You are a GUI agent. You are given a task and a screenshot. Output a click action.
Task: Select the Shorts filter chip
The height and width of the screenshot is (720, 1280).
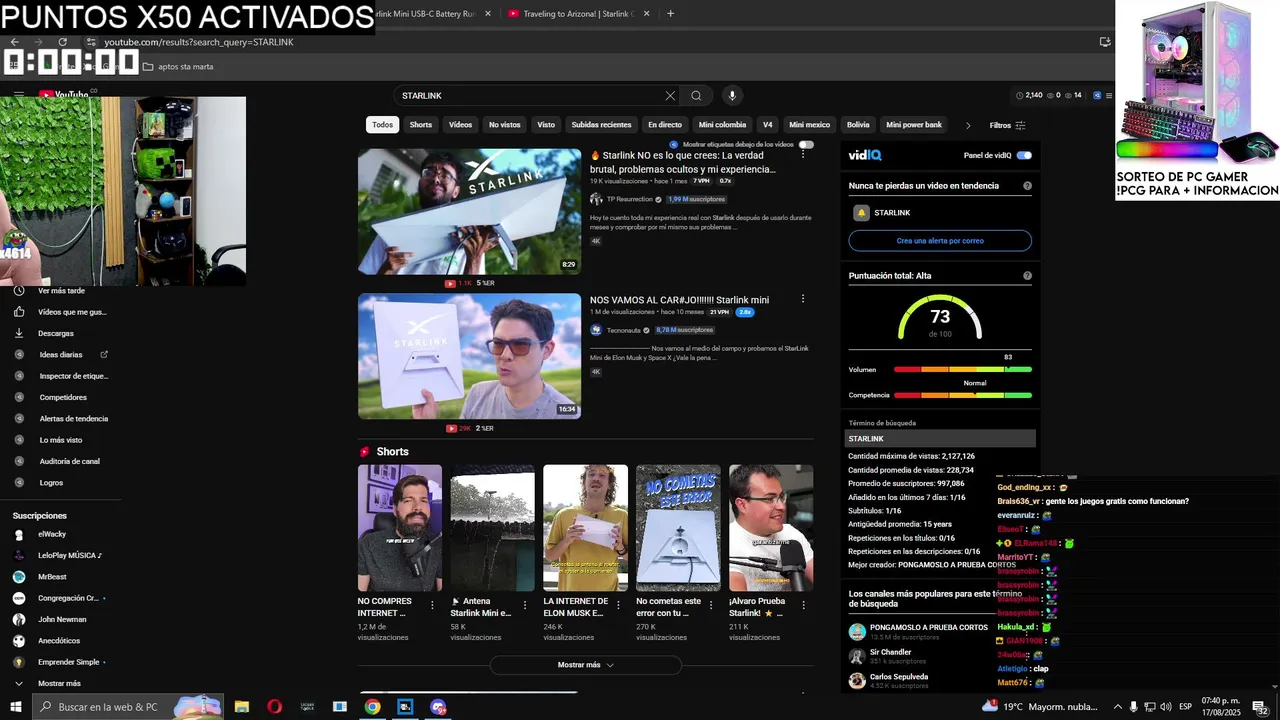click(x=421, y=125)
